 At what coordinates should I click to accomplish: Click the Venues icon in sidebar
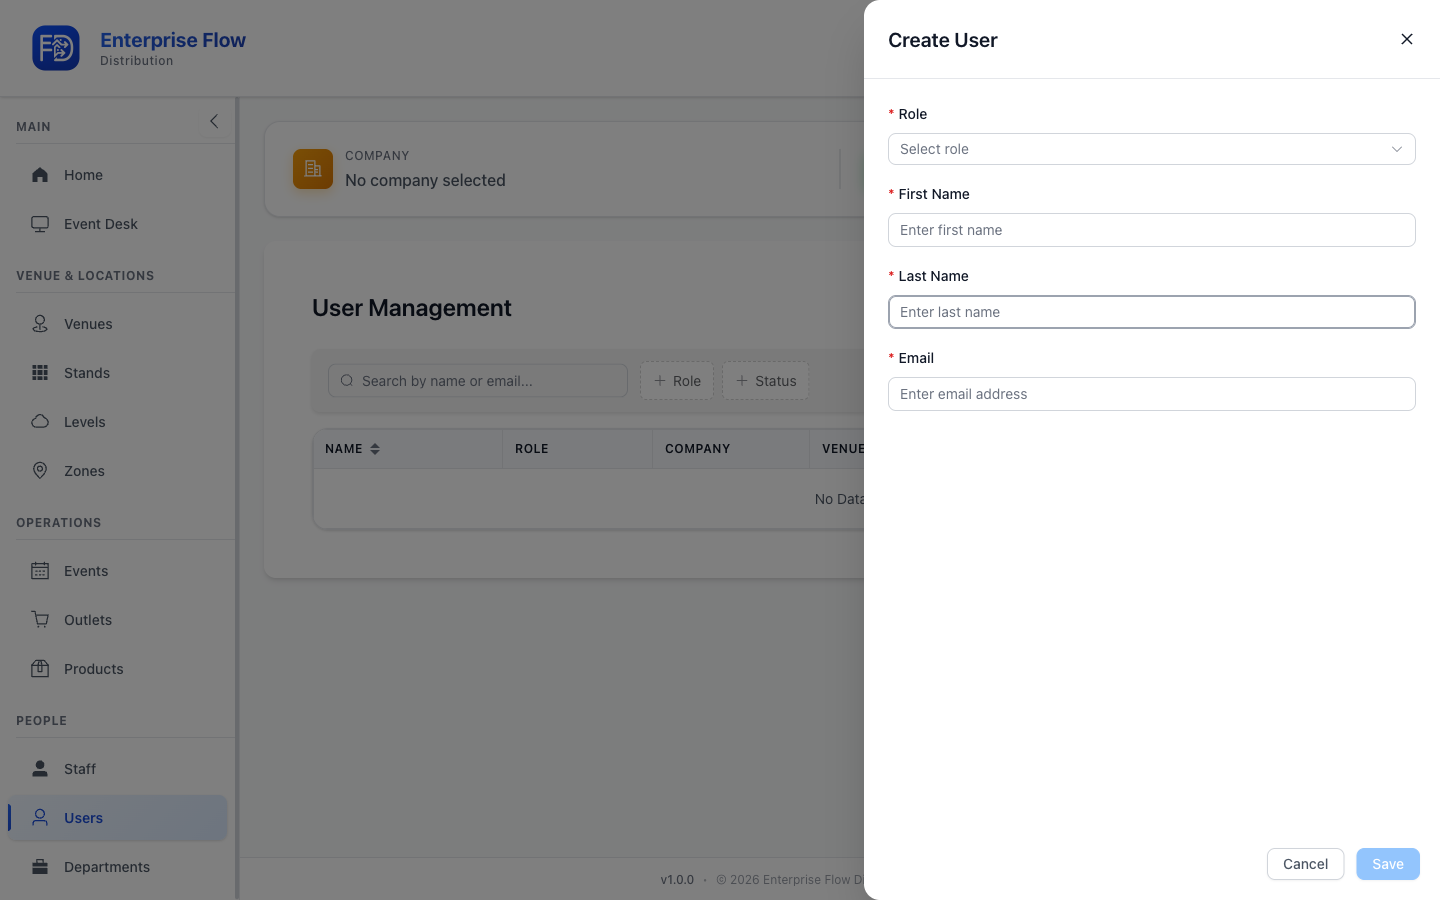(x=40, y=324)
